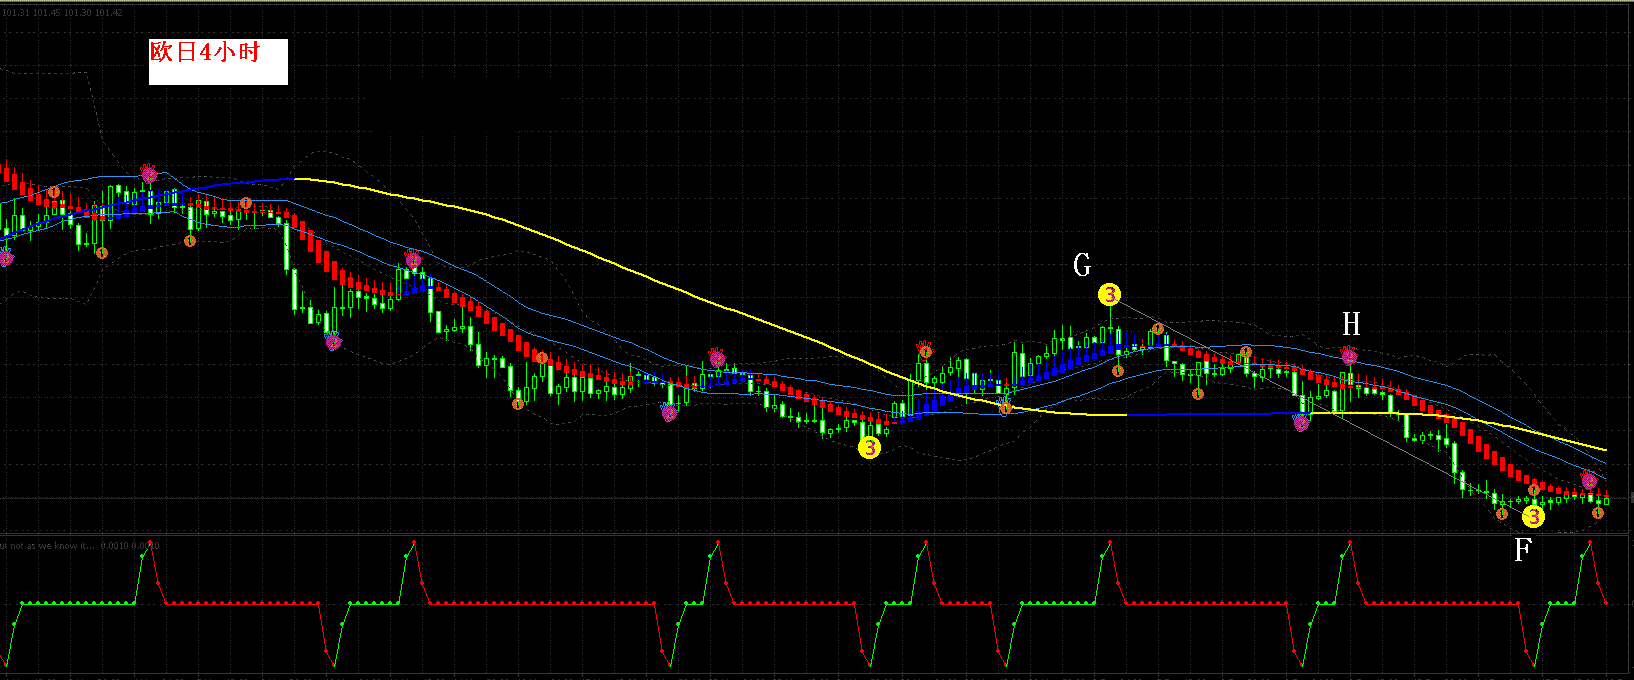Screen dimensions: 1634x680
Task: Select the OHLC price readout 101.31 101.45 101.30 101.42
Action: [x=62, y=13]
